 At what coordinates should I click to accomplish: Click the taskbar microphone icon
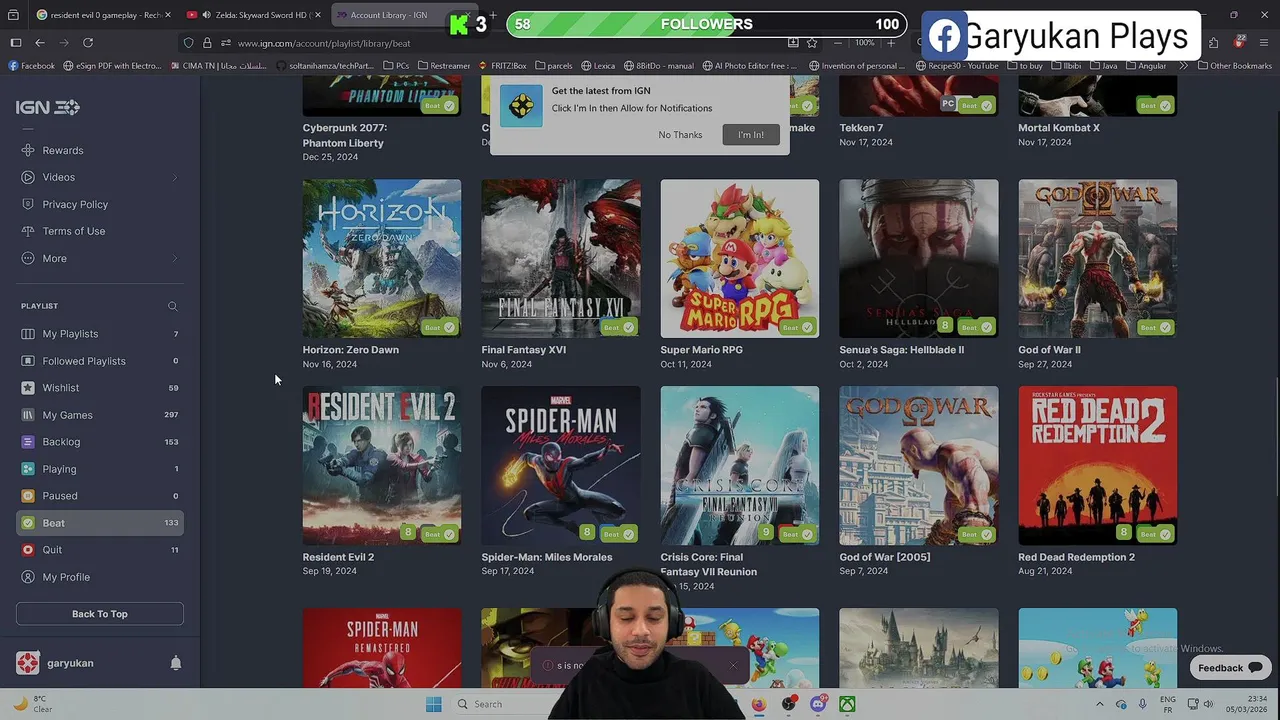click(x=1142, y=704)
